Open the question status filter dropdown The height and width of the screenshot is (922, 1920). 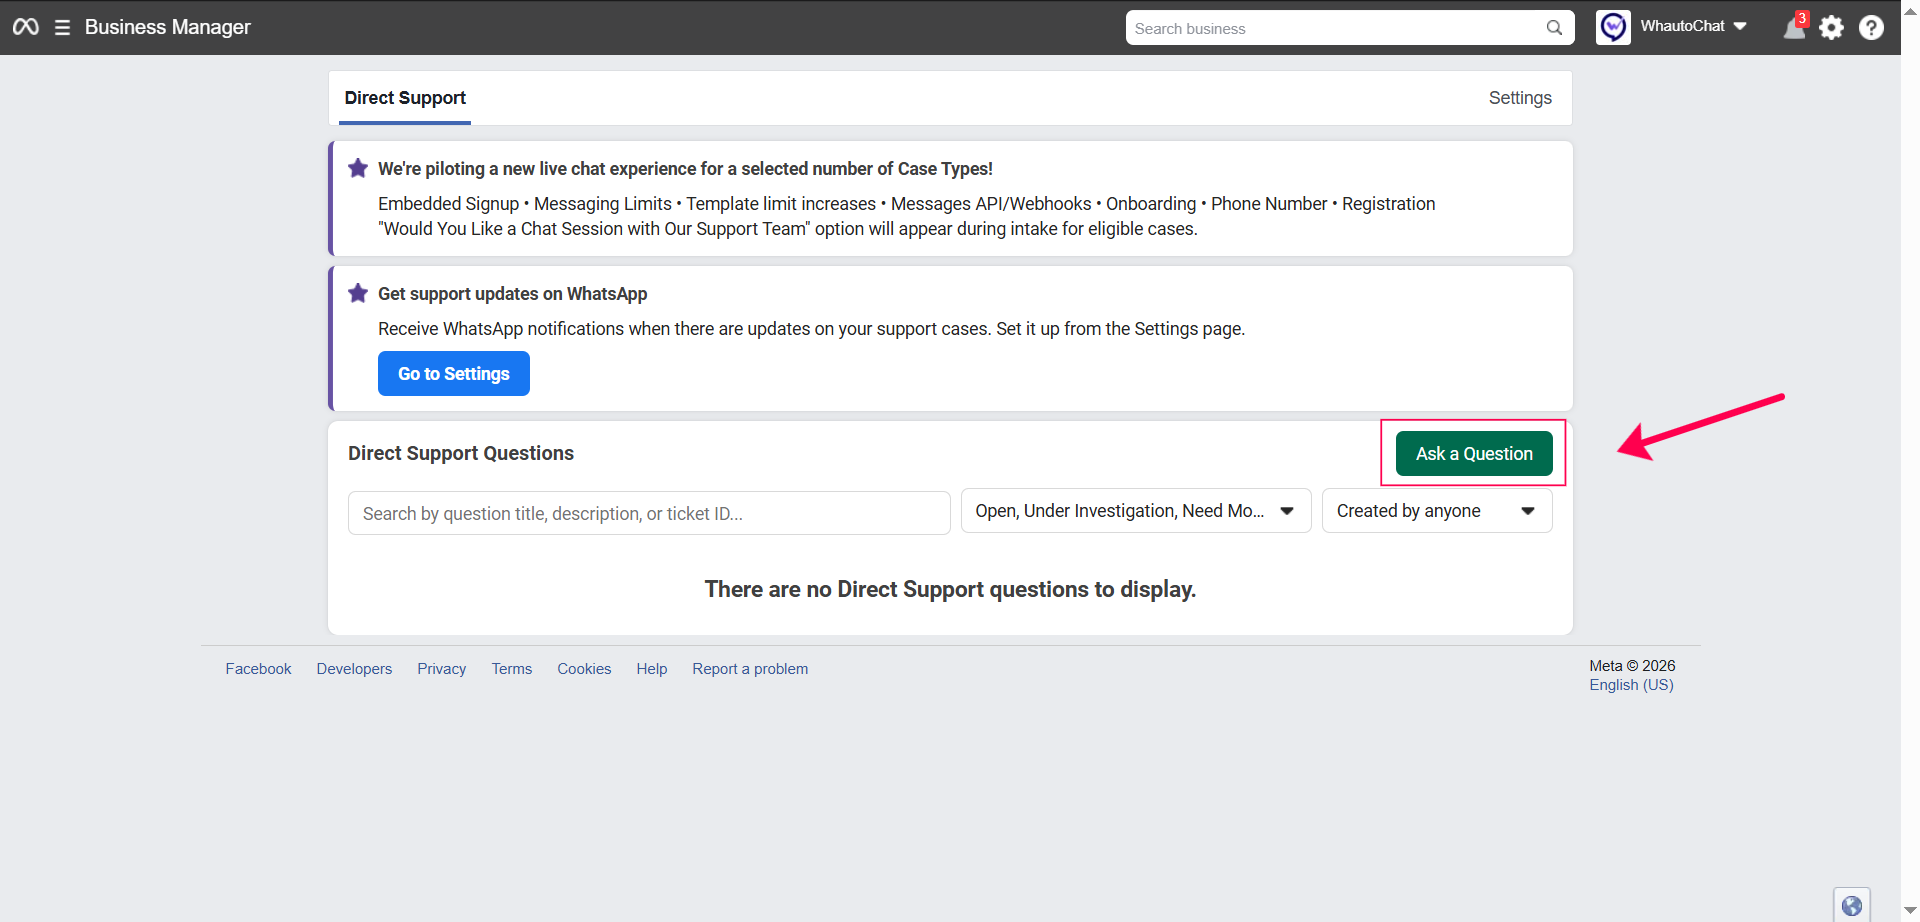1136,511
